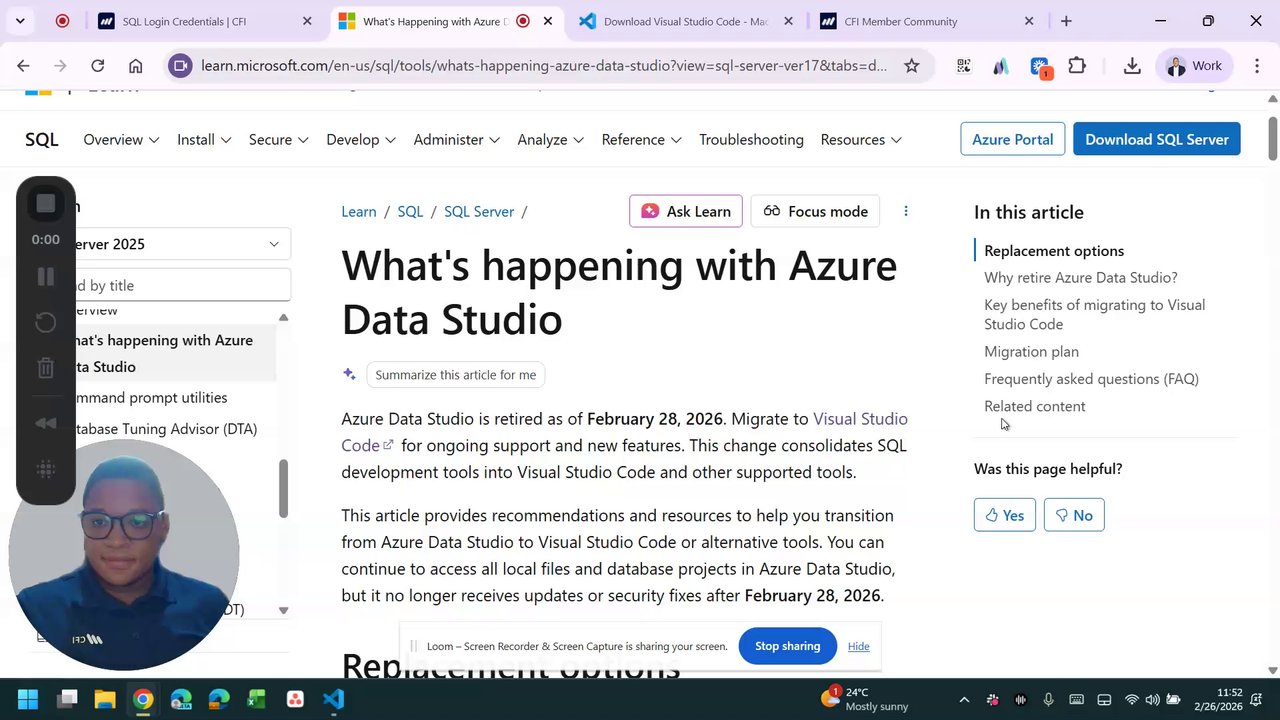This screenshot has width=1280, height=720.
Task: Pause the Loom recording
Action: pos(46,277)
